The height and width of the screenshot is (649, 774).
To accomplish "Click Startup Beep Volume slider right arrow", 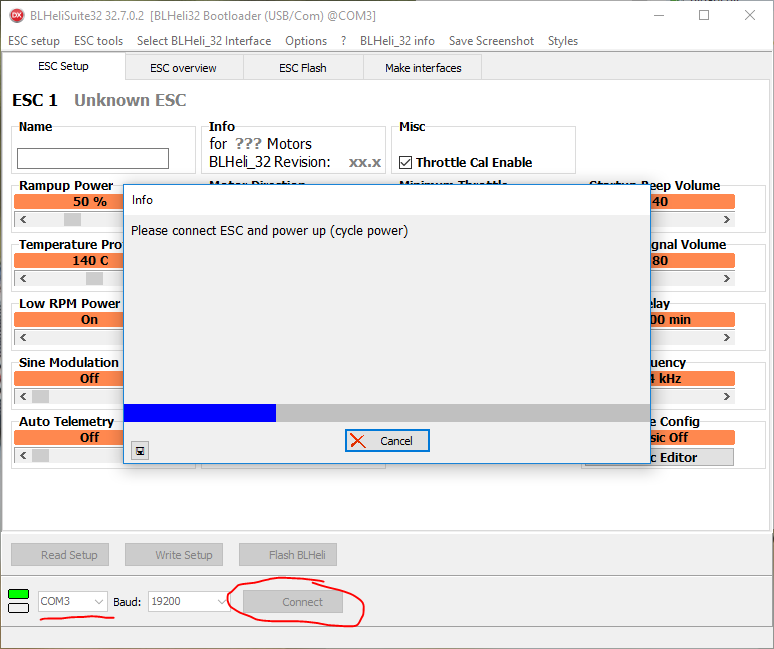I will tap(727, 220).
